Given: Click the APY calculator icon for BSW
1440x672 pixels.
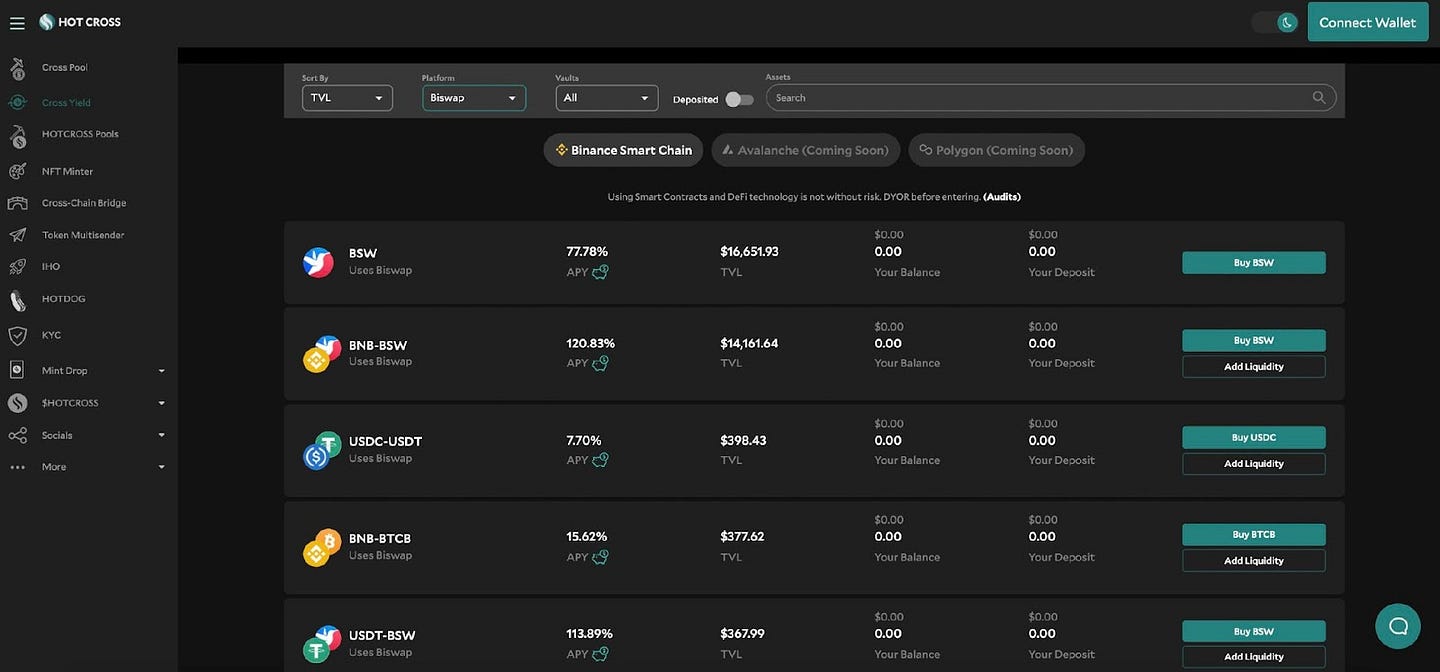Looking at the screenshot, I should coord(600,271).
